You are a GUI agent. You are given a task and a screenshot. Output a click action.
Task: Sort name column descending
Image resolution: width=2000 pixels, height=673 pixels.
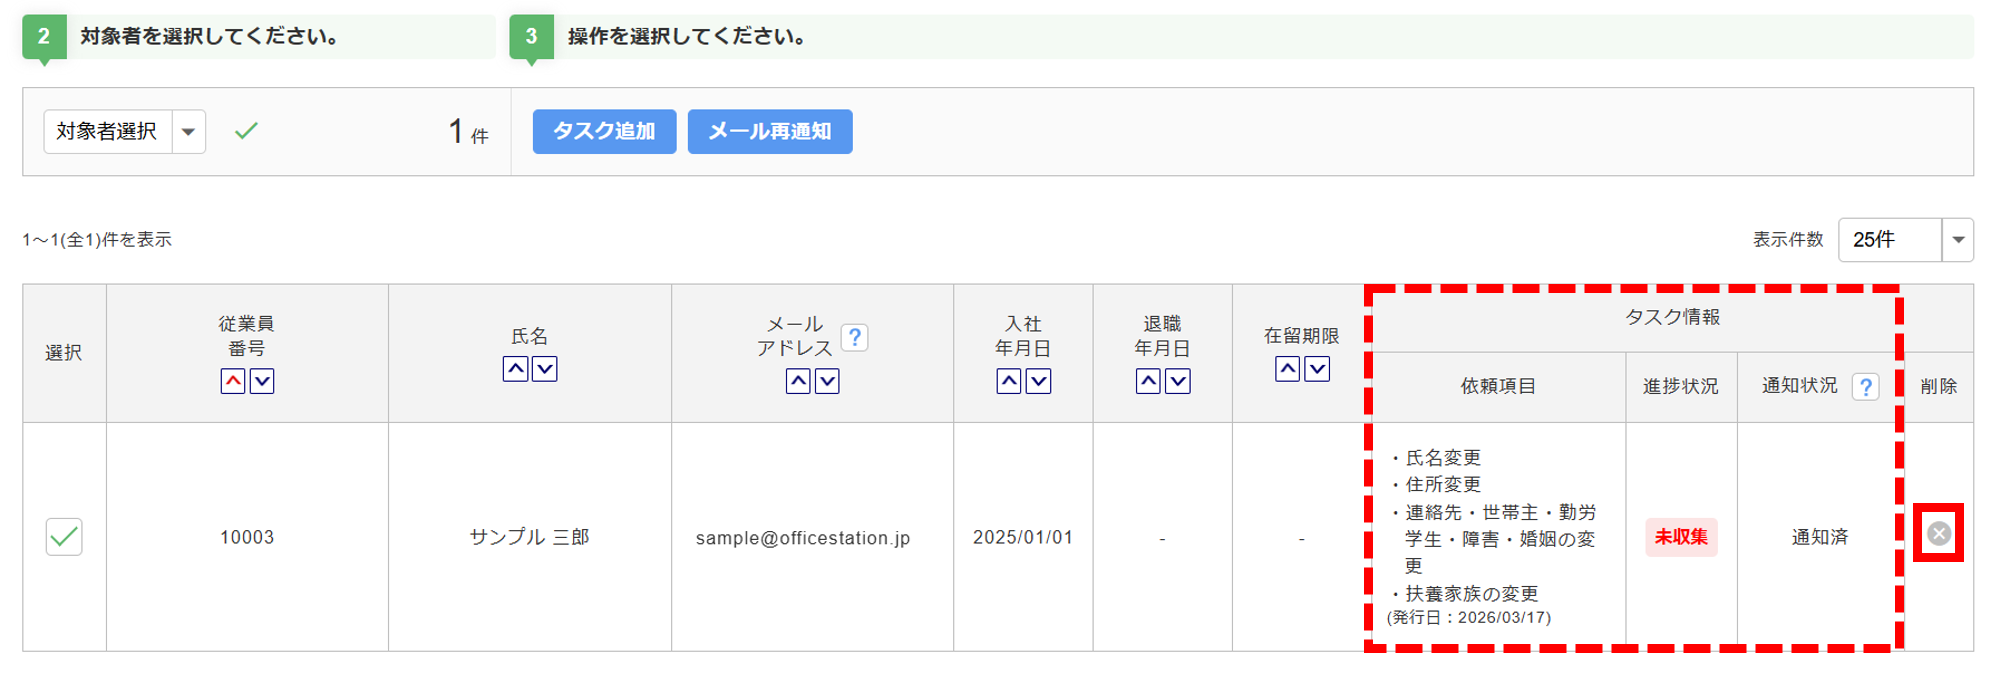[x=545, y=369]
